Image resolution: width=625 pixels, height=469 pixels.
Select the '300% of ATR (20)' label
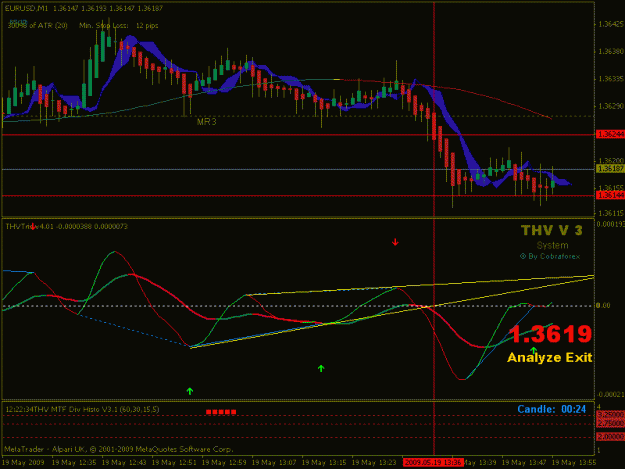pyautogui.click(x=37, y=26)
